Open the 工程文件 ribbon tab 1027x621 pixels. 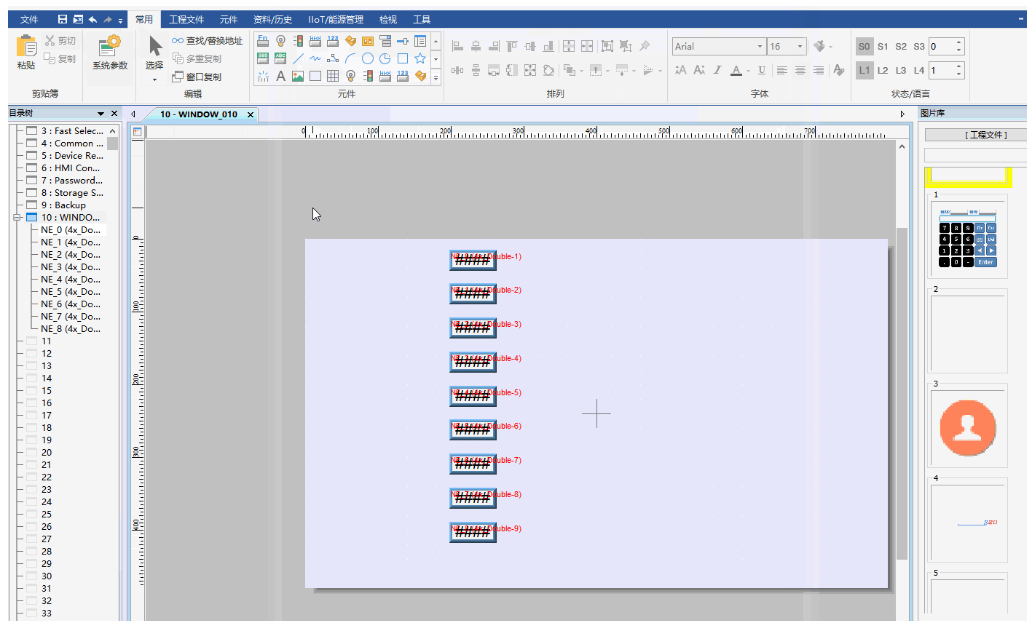pos(186,19)
